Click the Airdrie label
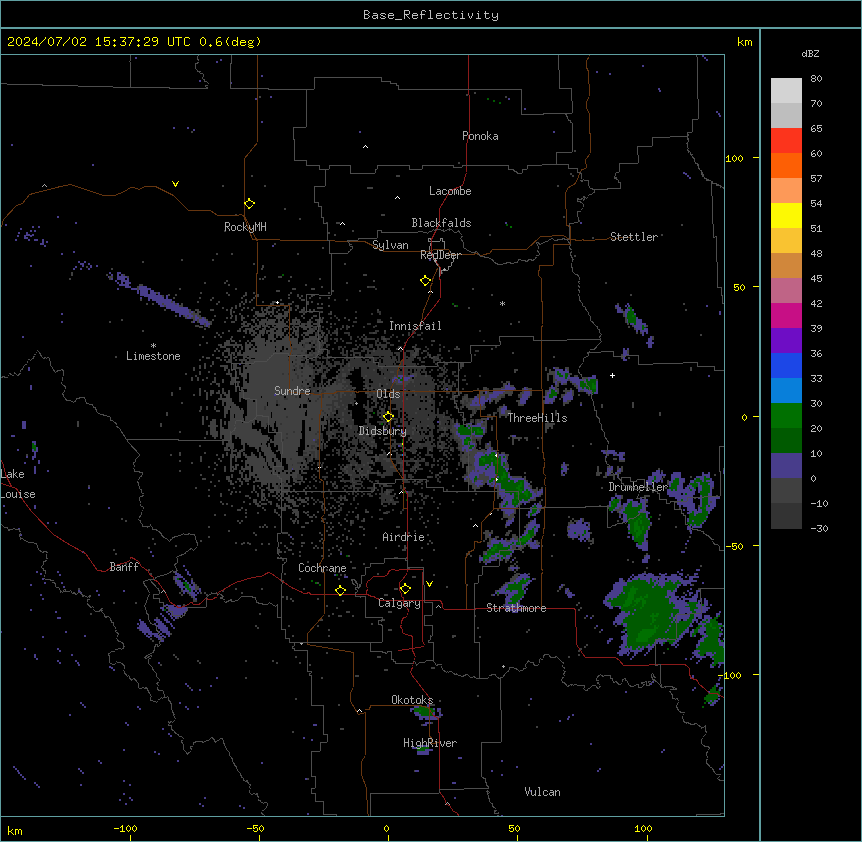Image resolution: width=862 pixels, height=842 pixels. coord(404,537)
